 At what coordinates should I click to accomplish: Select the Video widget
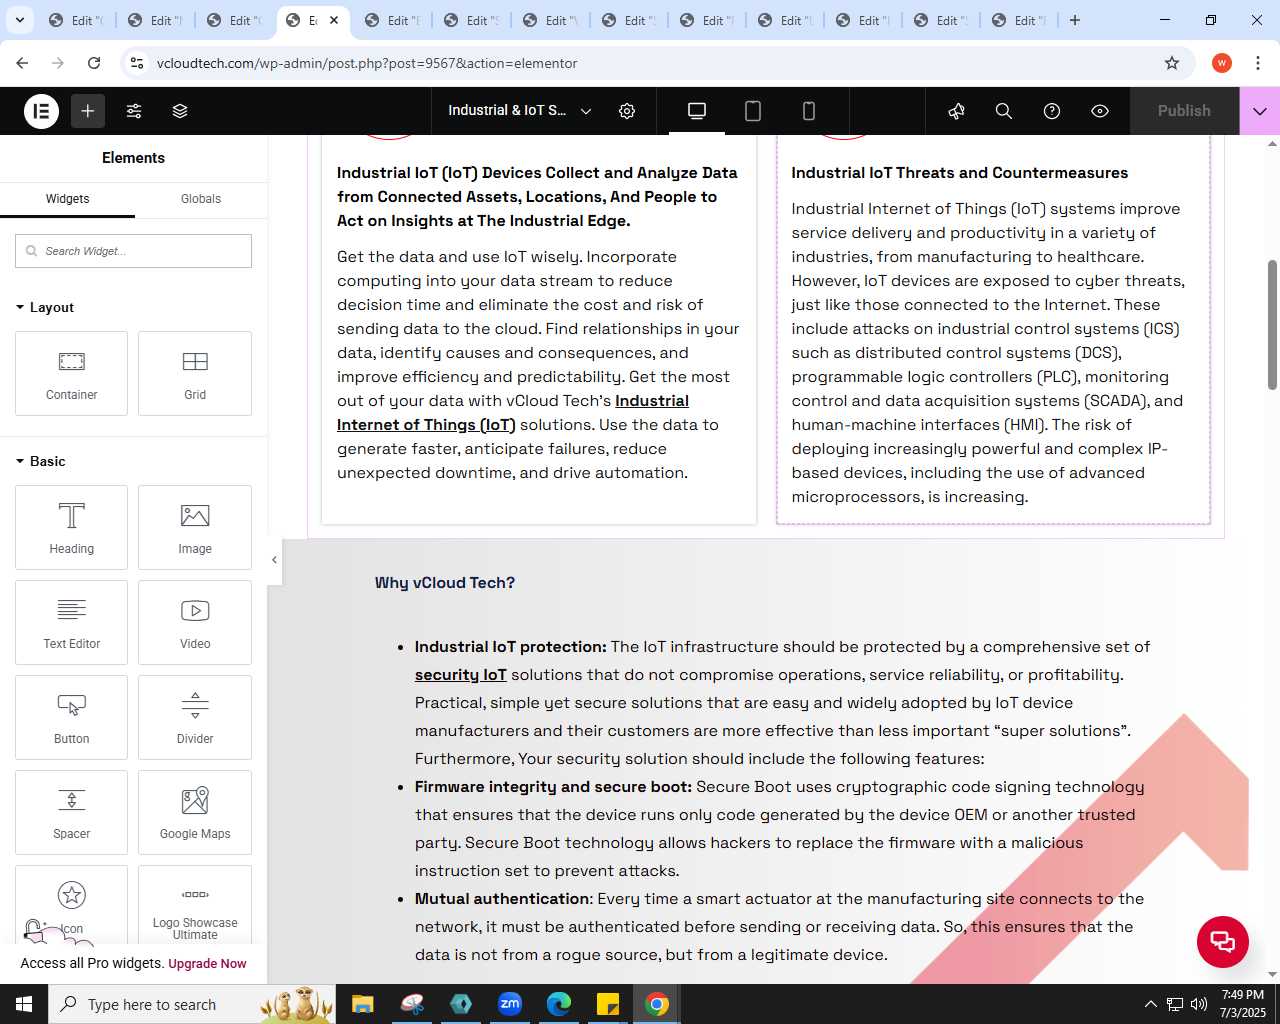click(195, 622)
